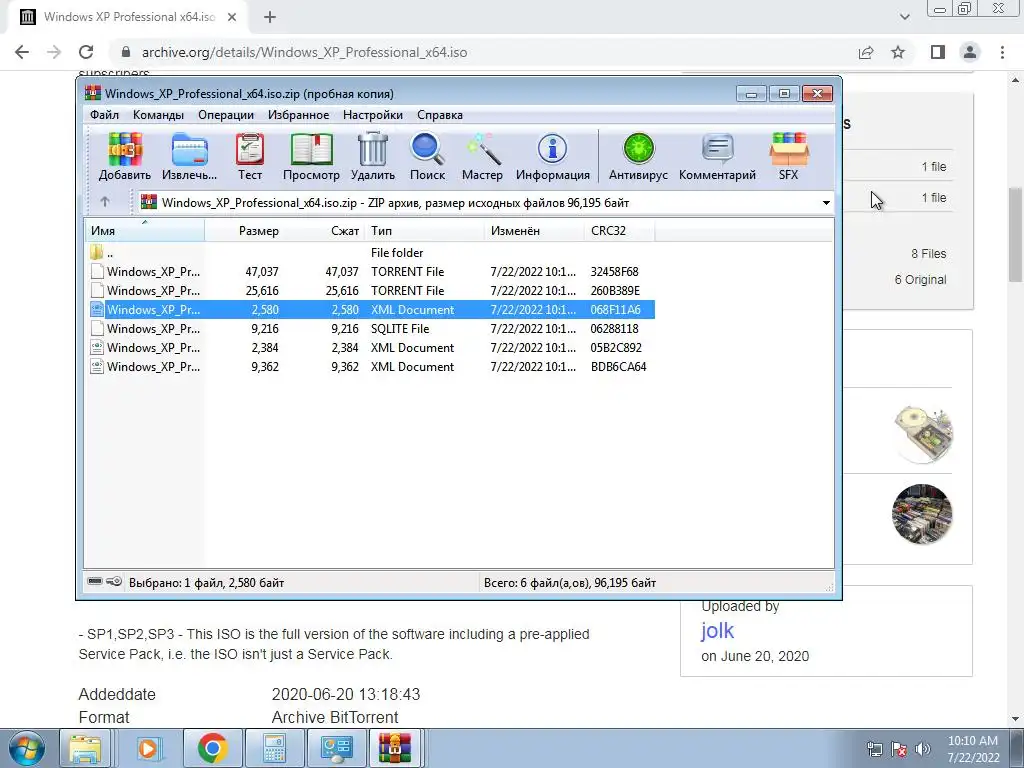
Task: Sort by the CRC32 column header
Action: coord(620,231)
